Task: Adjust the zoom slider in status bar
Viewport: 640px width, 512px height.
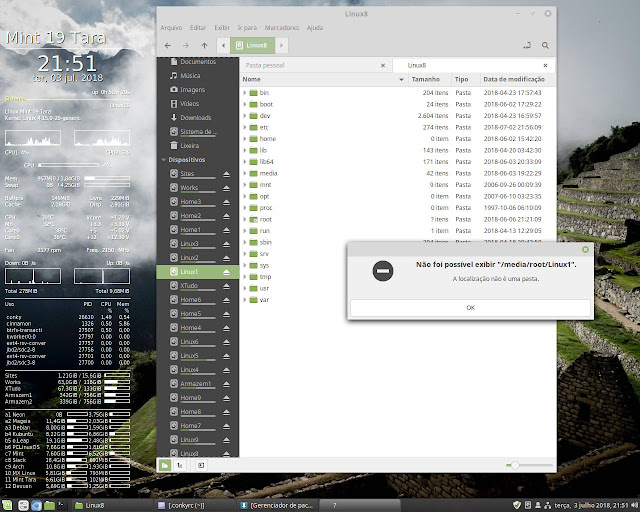Action: click(x=529, y=465)
